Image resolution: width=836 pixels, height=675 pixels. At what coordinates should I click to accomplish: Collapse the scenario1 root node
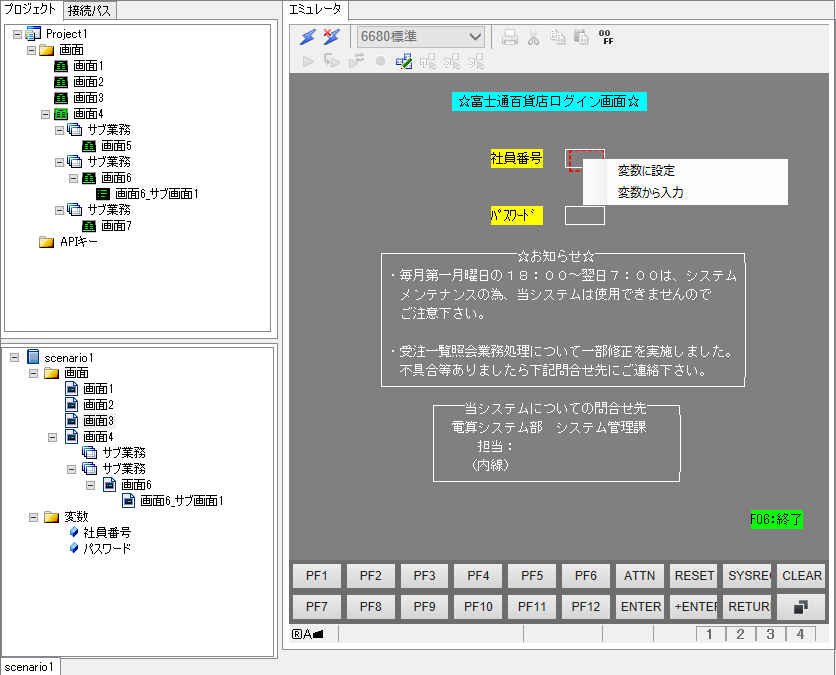pyautogui.click(x=14, y=358)
